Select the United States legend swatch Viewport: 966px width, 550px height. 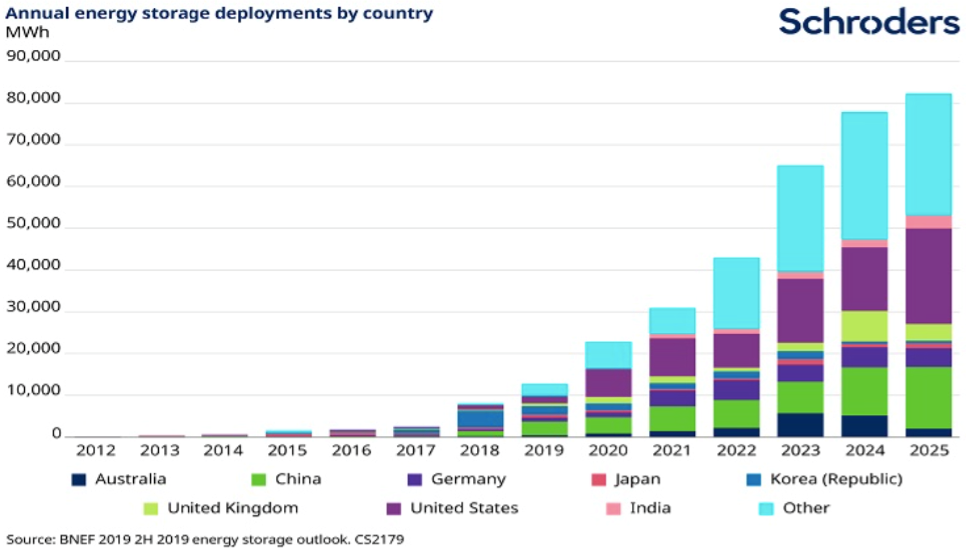(x=394, y=509)
